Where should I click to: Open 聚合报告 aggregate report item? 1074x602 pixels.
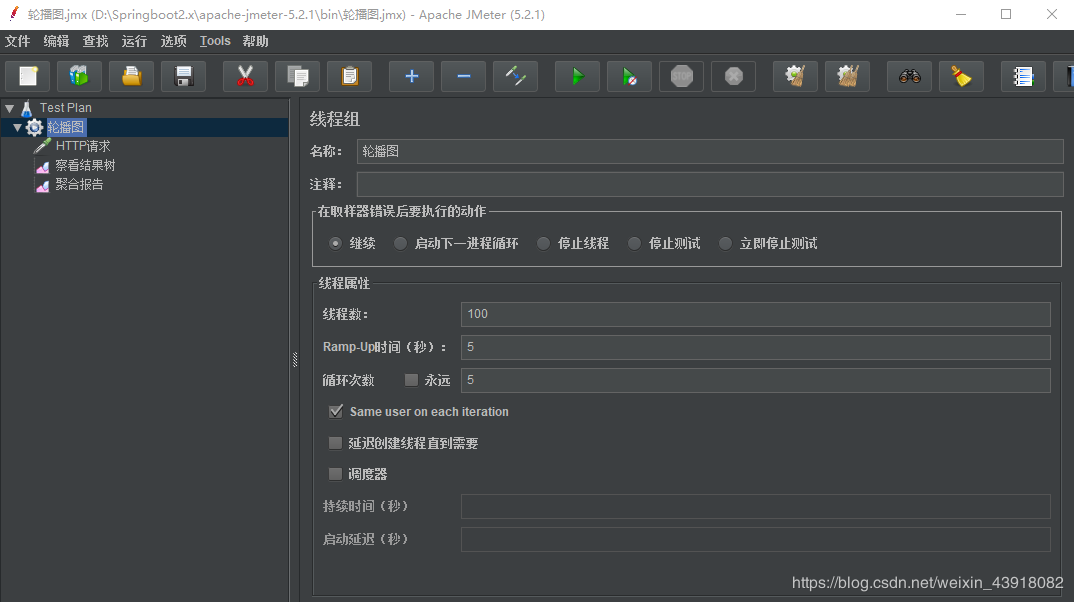79,184
